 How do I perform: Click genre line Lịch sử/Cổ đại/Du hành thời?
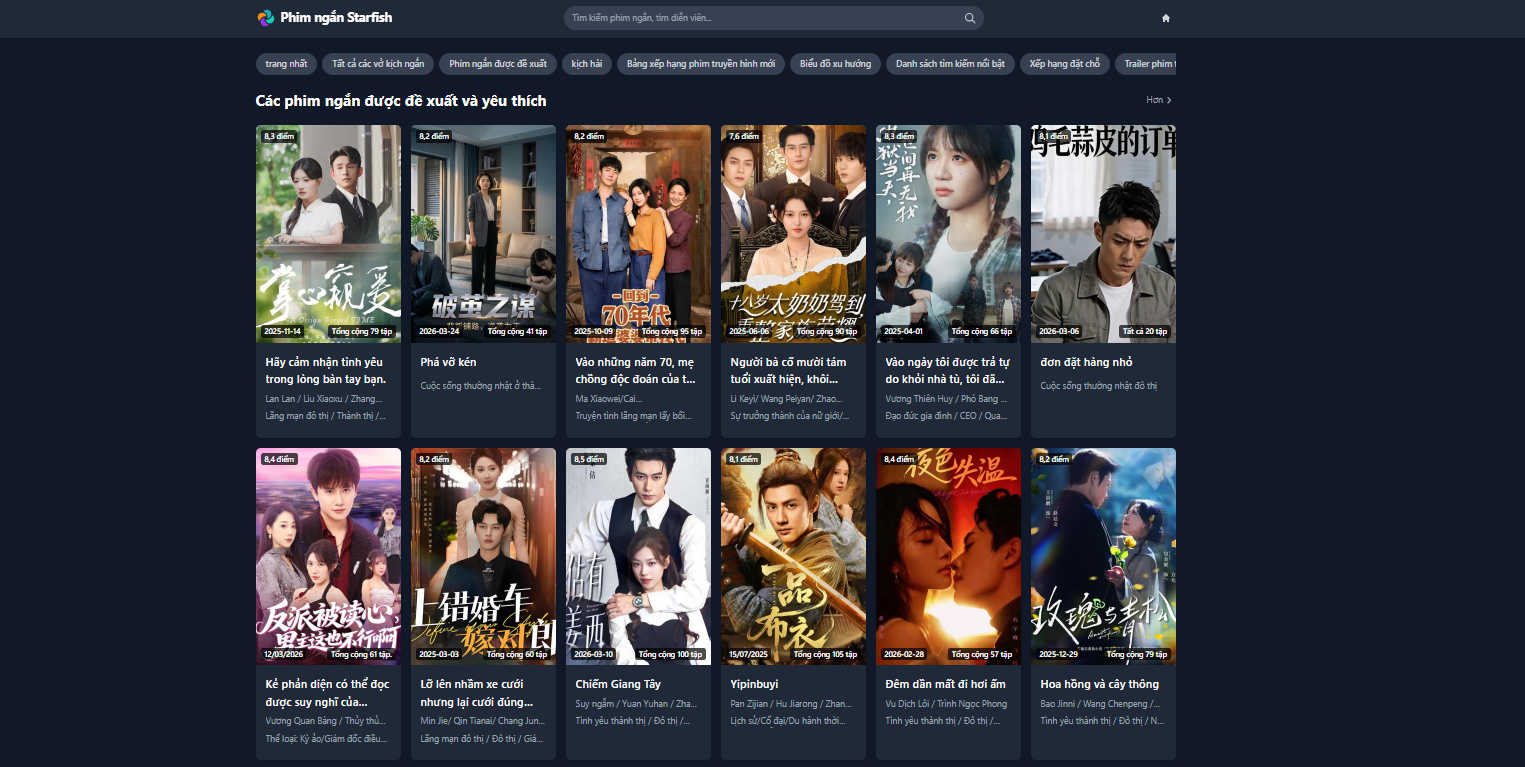coord(790,720)
